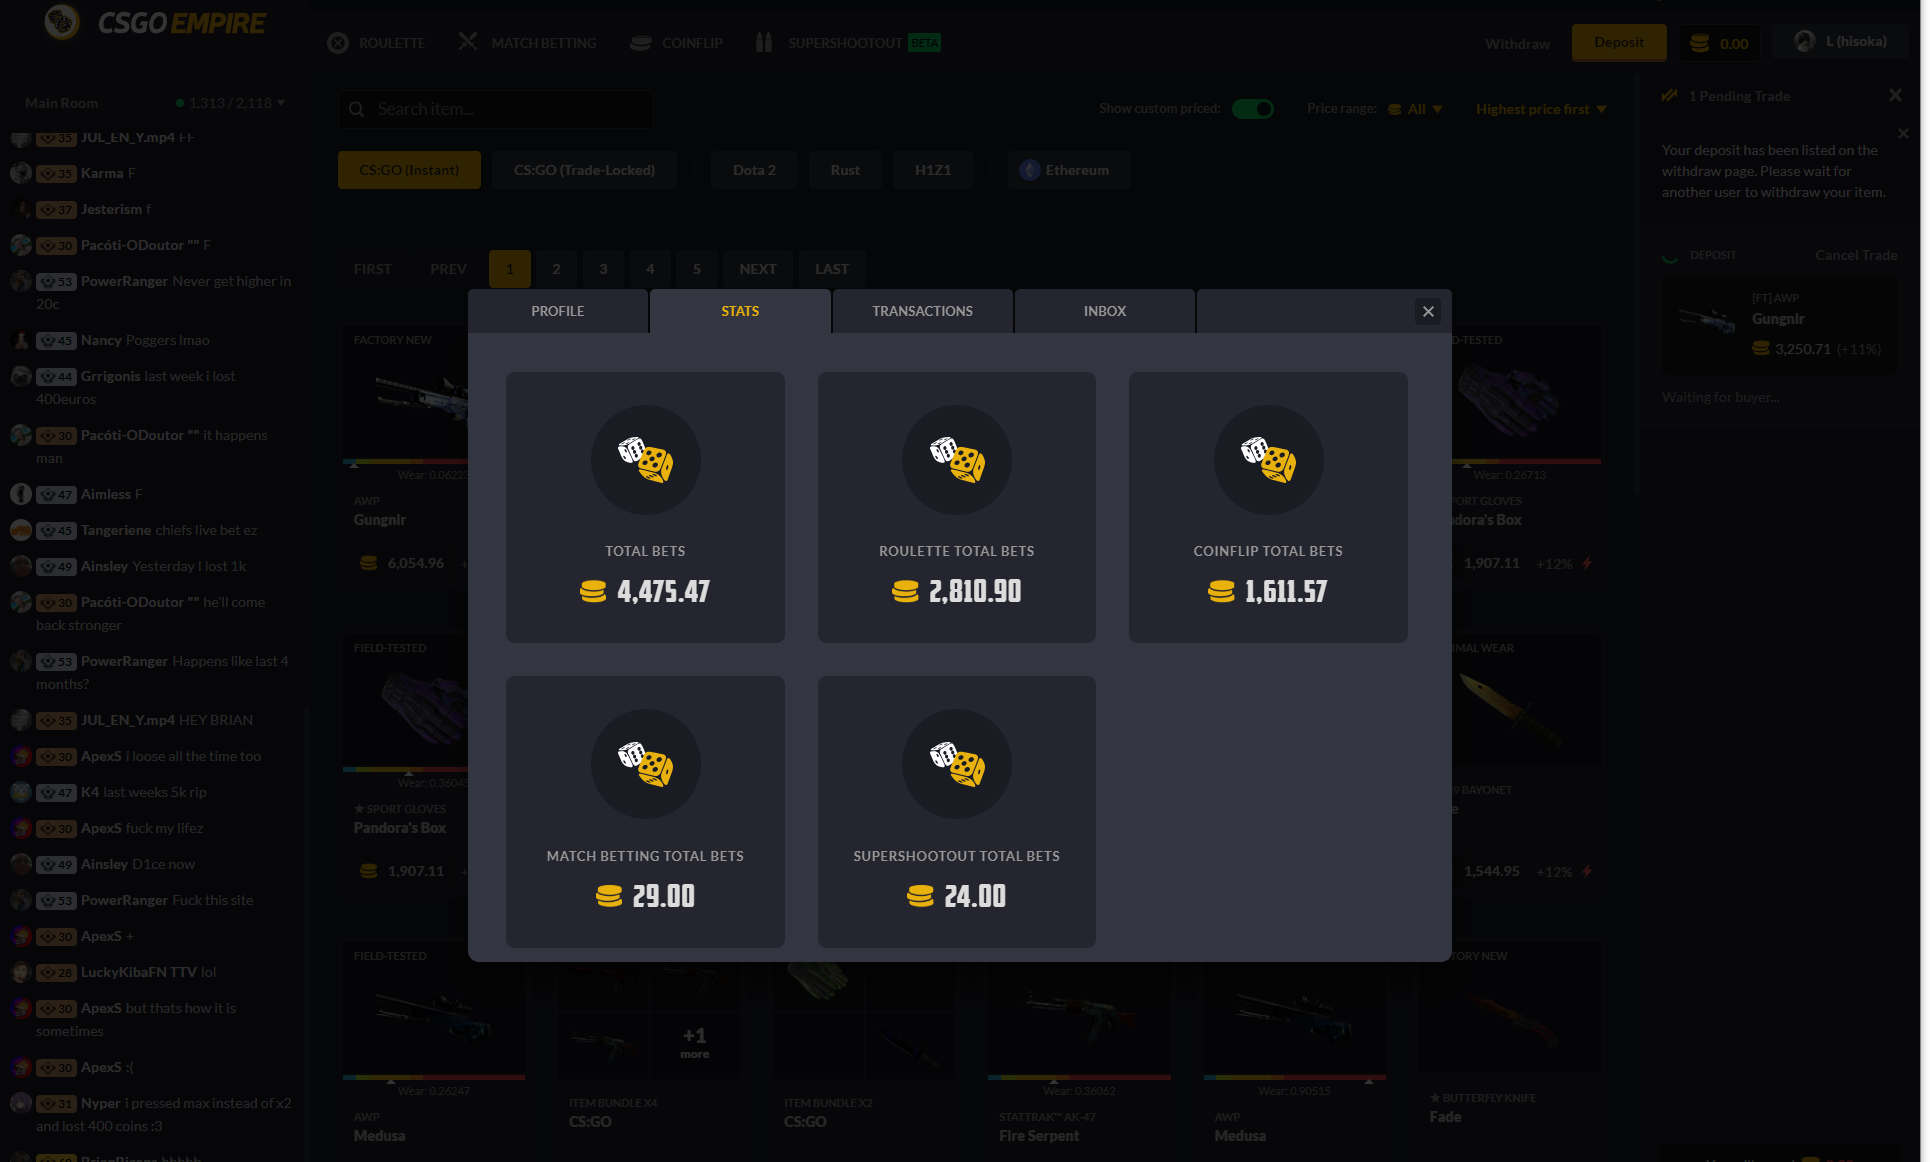This screenshot has width=1930, height=1162.
Task: Click the Coinflip Total Bets dice icon
Action: pos(1268,460)
